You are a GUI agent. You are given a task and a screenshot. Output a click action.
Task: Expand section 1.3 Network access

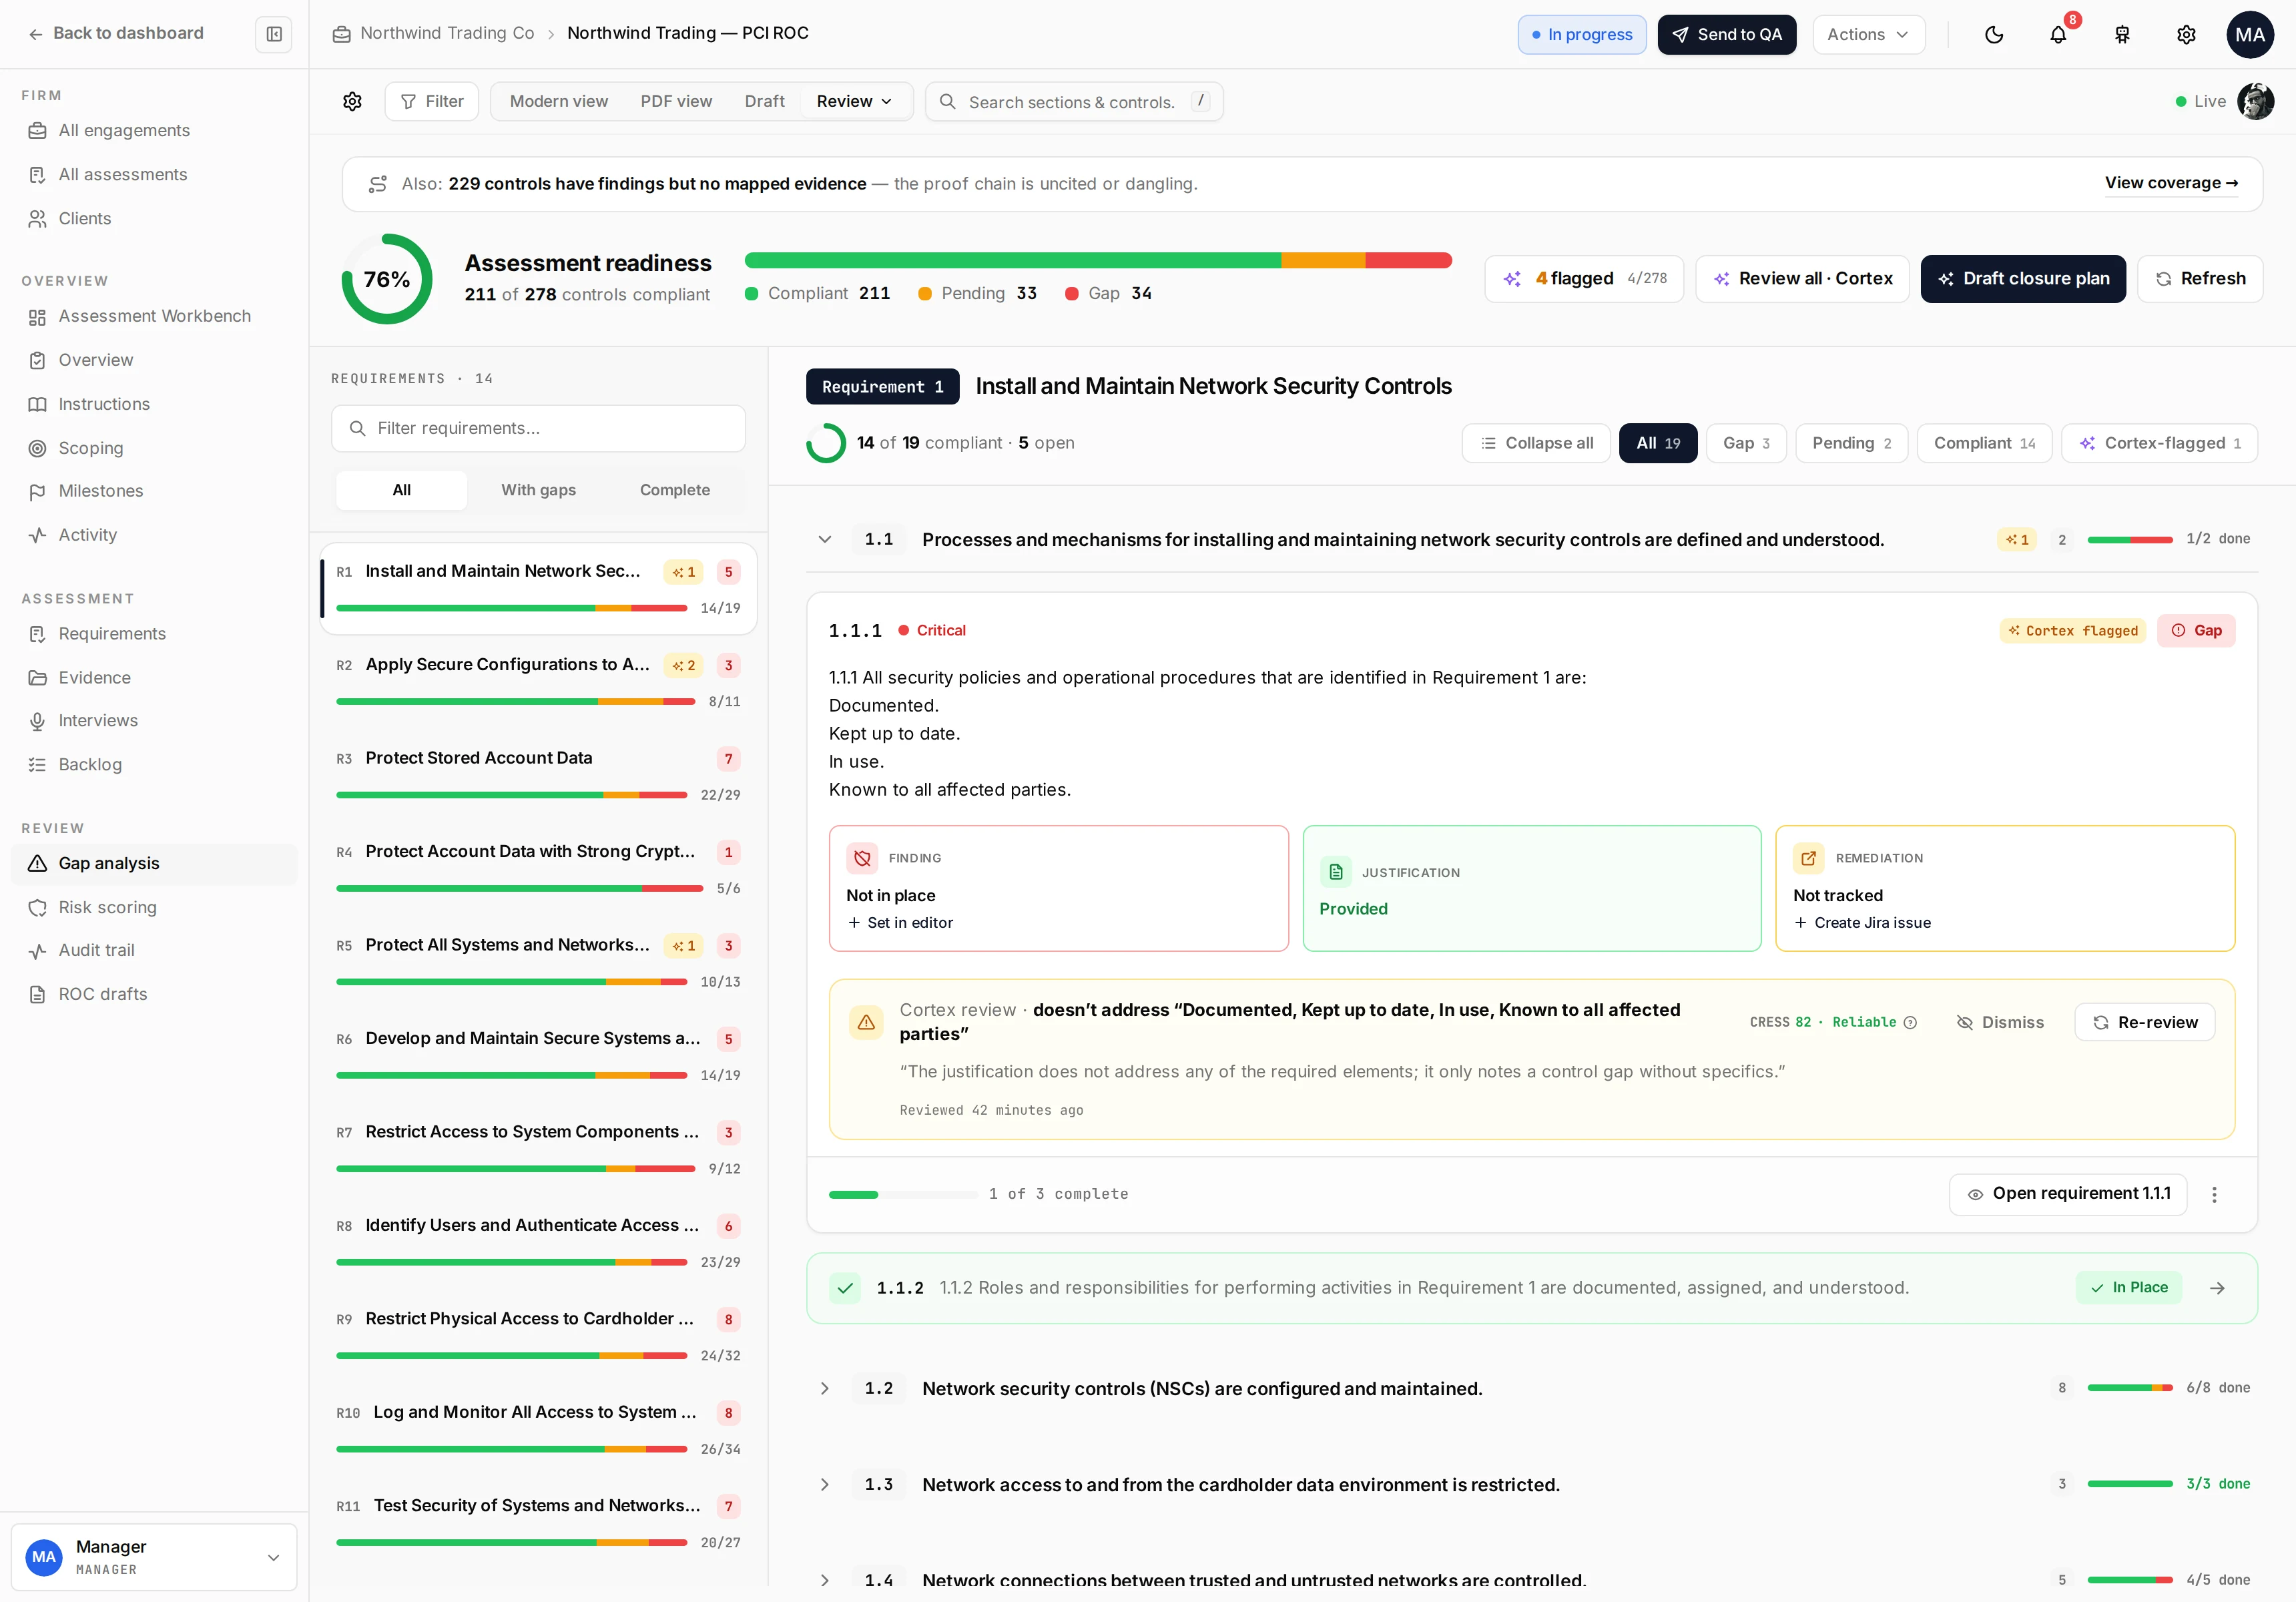pos(825,1484)
